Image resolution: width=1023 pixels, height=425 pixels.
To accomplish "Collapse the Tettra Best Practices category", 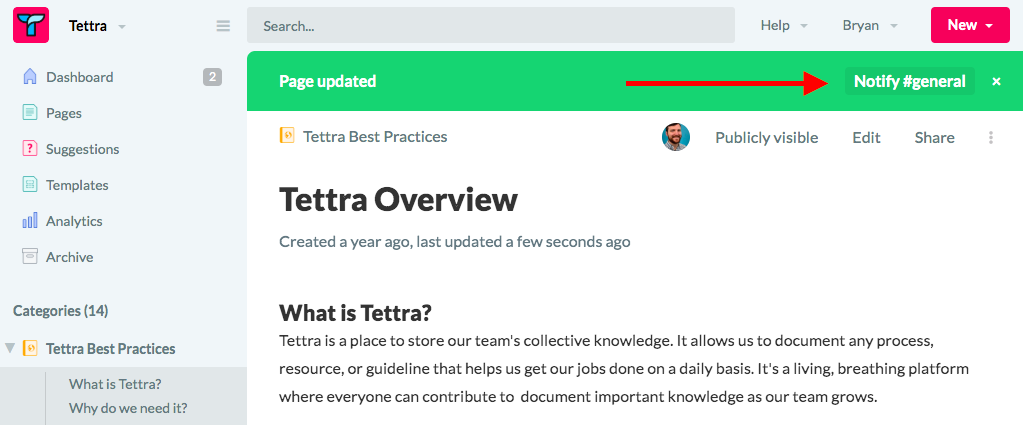I will click(x=10, y=348).
